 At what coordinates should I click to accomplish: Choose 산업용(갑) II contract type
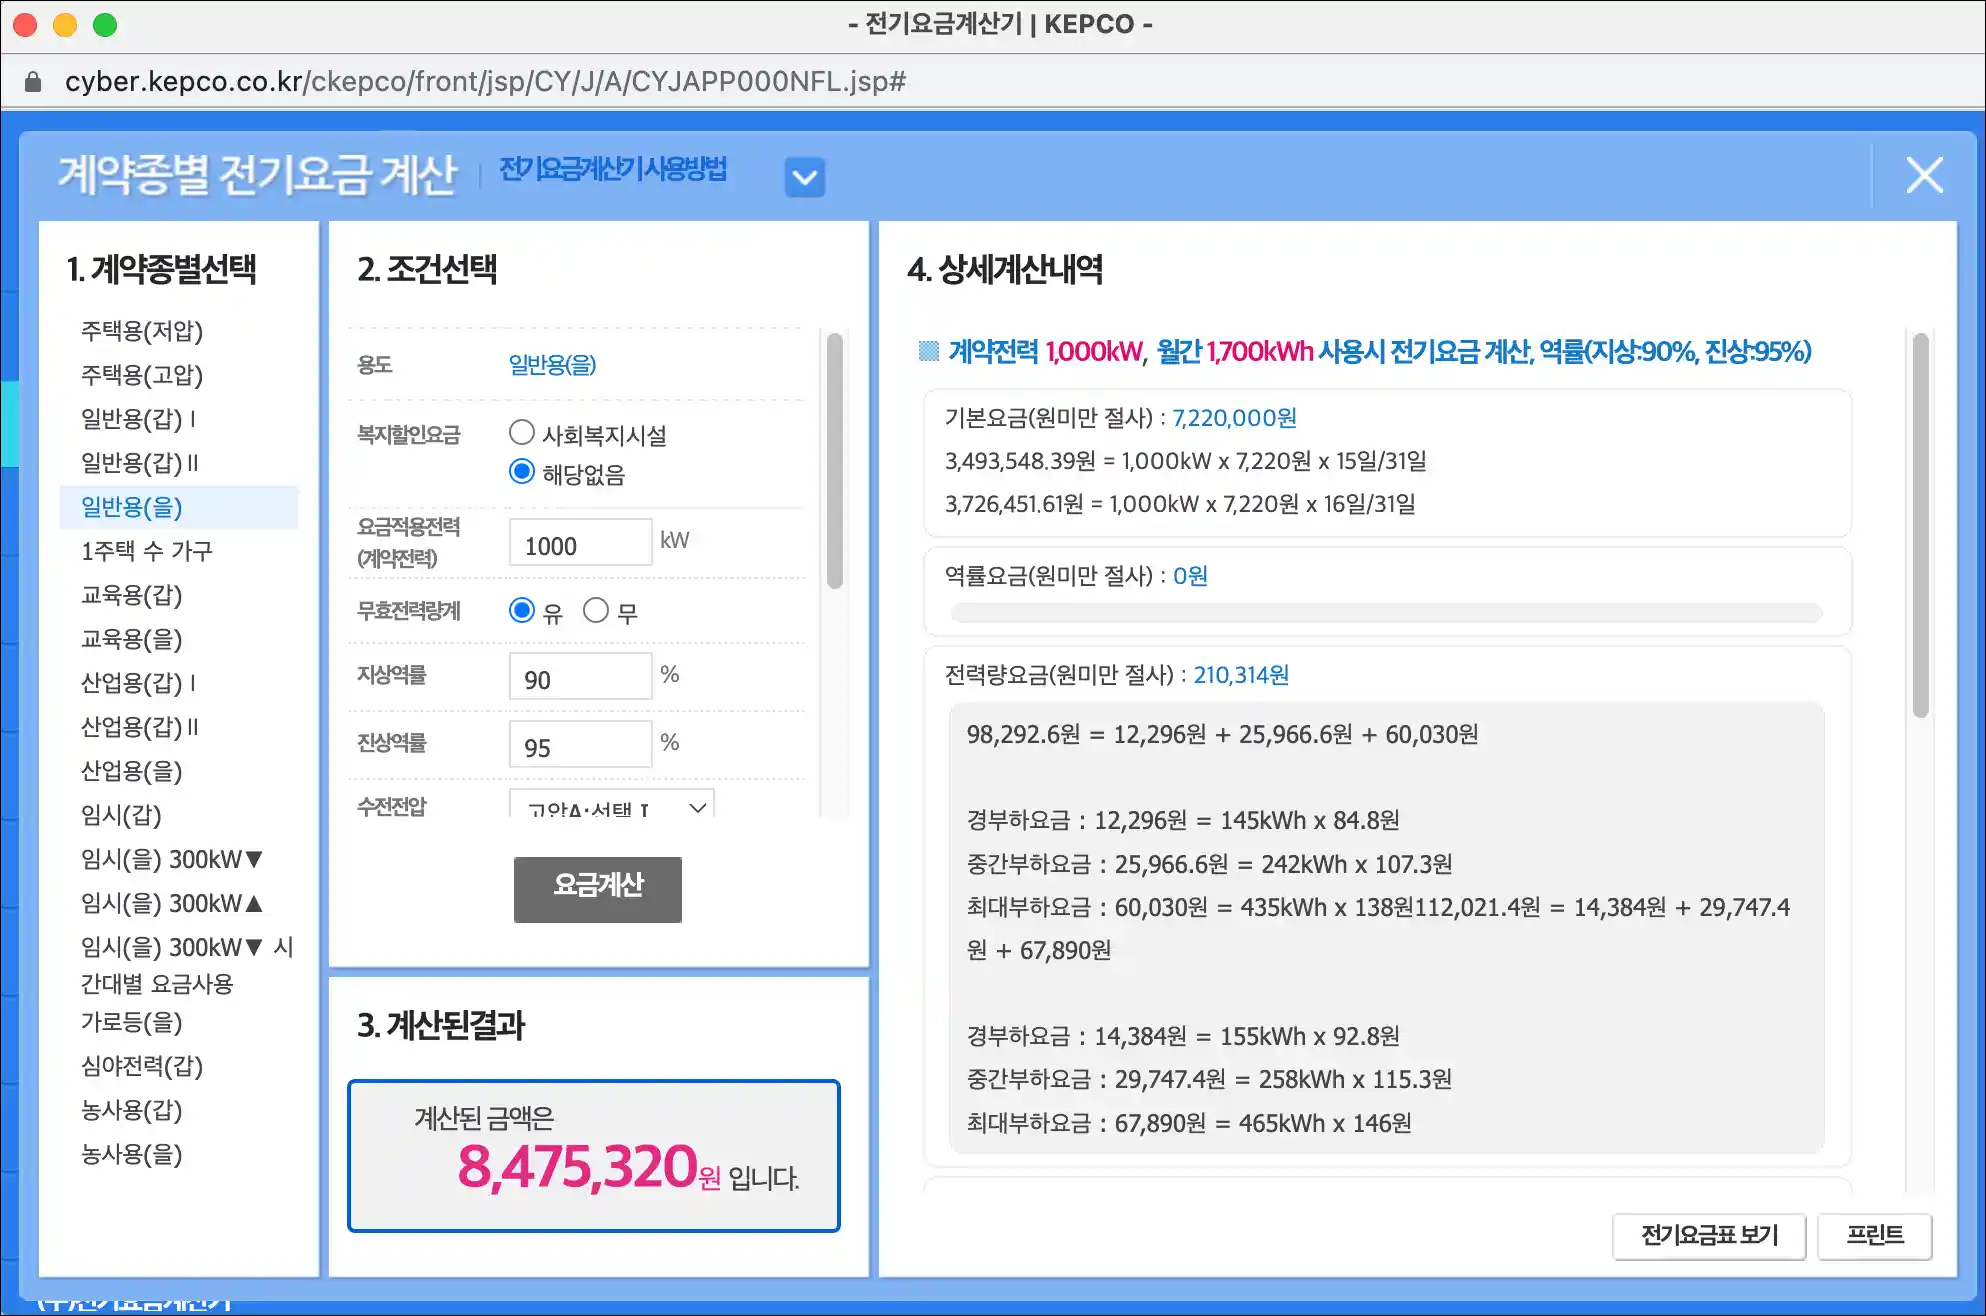[x=140, y=727]
